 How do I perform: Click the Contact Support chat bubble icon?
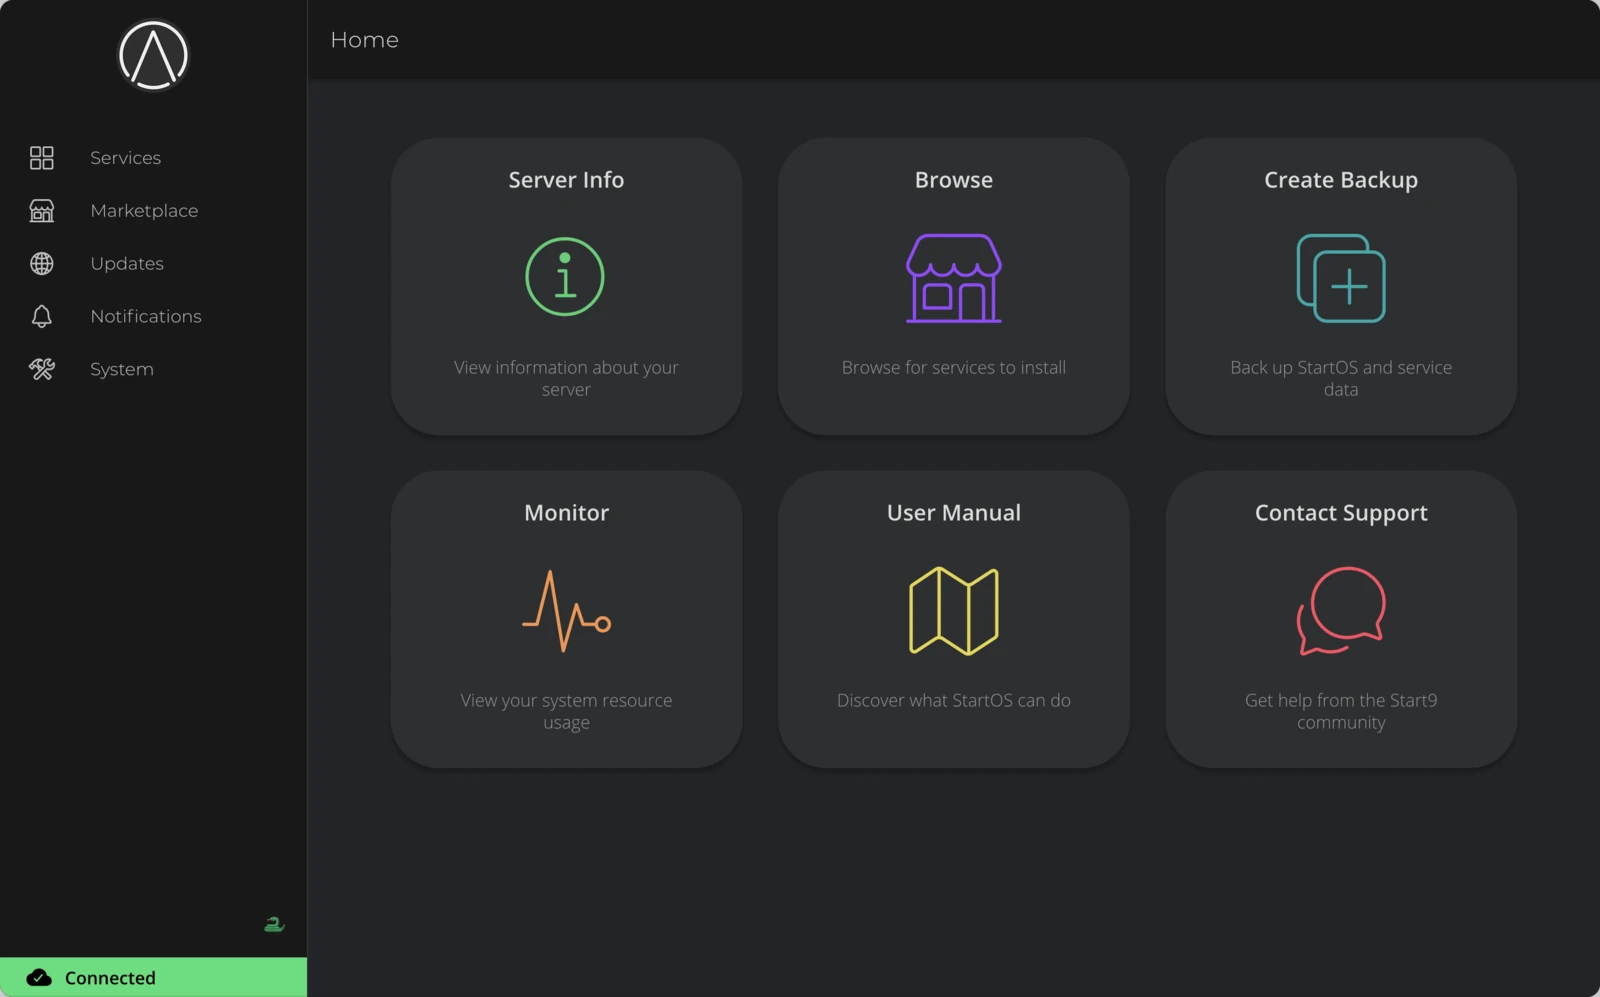(x=1340, y=611)
